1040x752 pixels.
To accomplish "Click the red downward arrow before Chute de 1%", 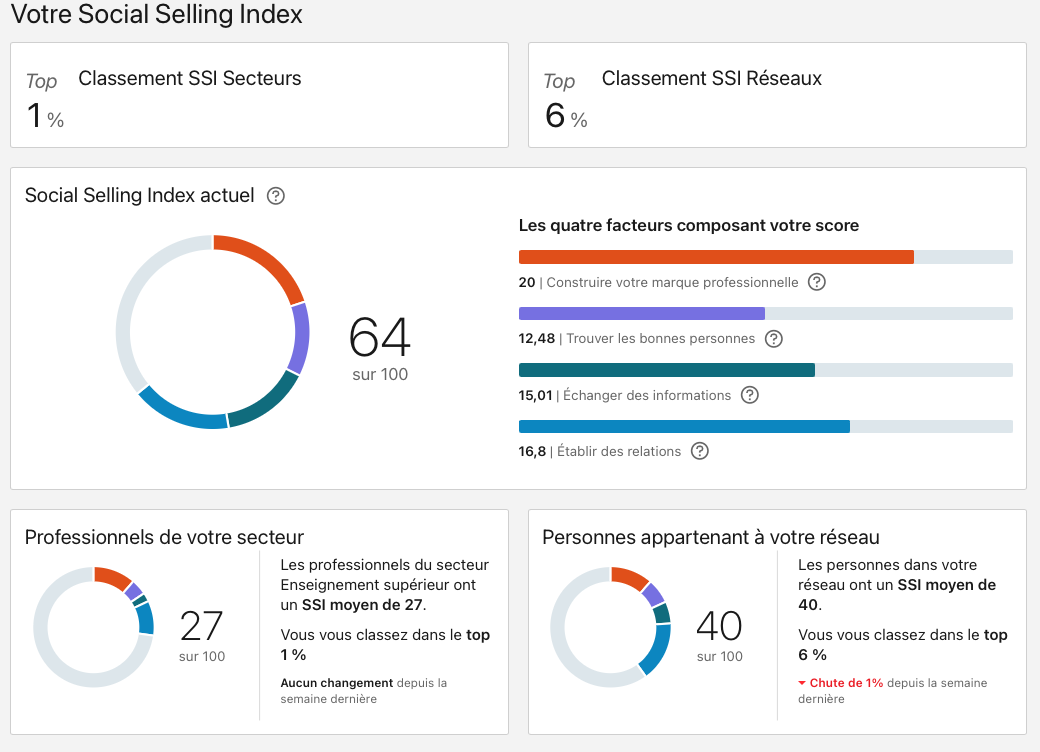I will [802, 683].
